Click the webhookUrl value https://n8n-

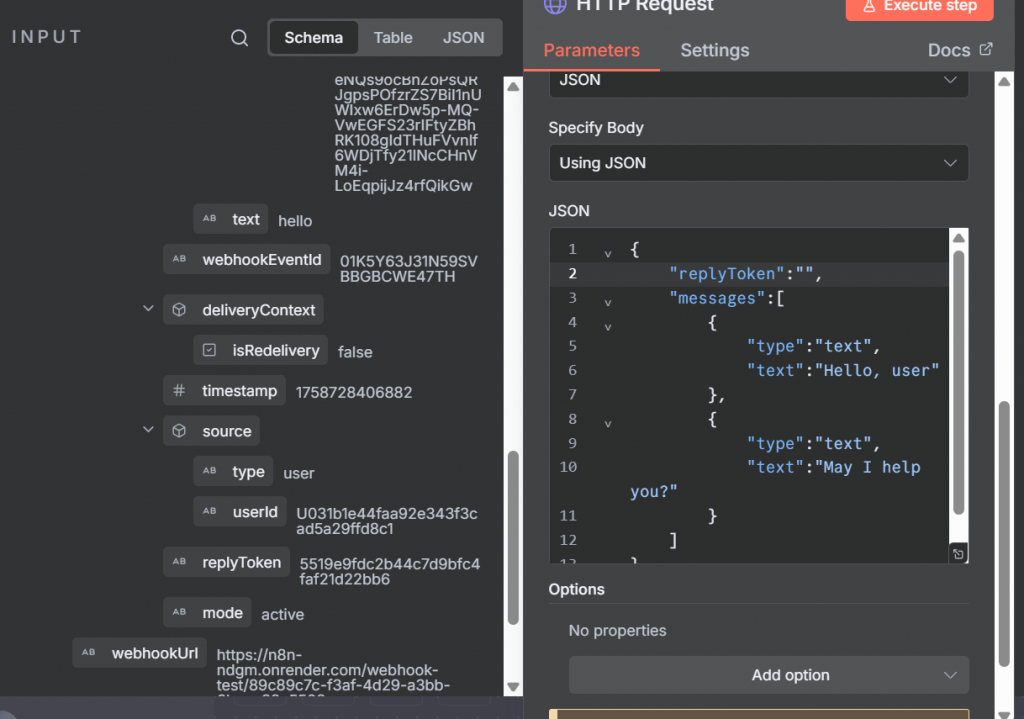coord(259,655)
